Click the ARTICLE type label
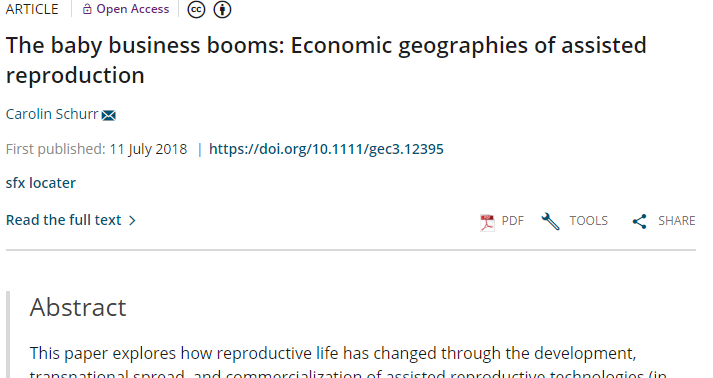 click(32, 9)
